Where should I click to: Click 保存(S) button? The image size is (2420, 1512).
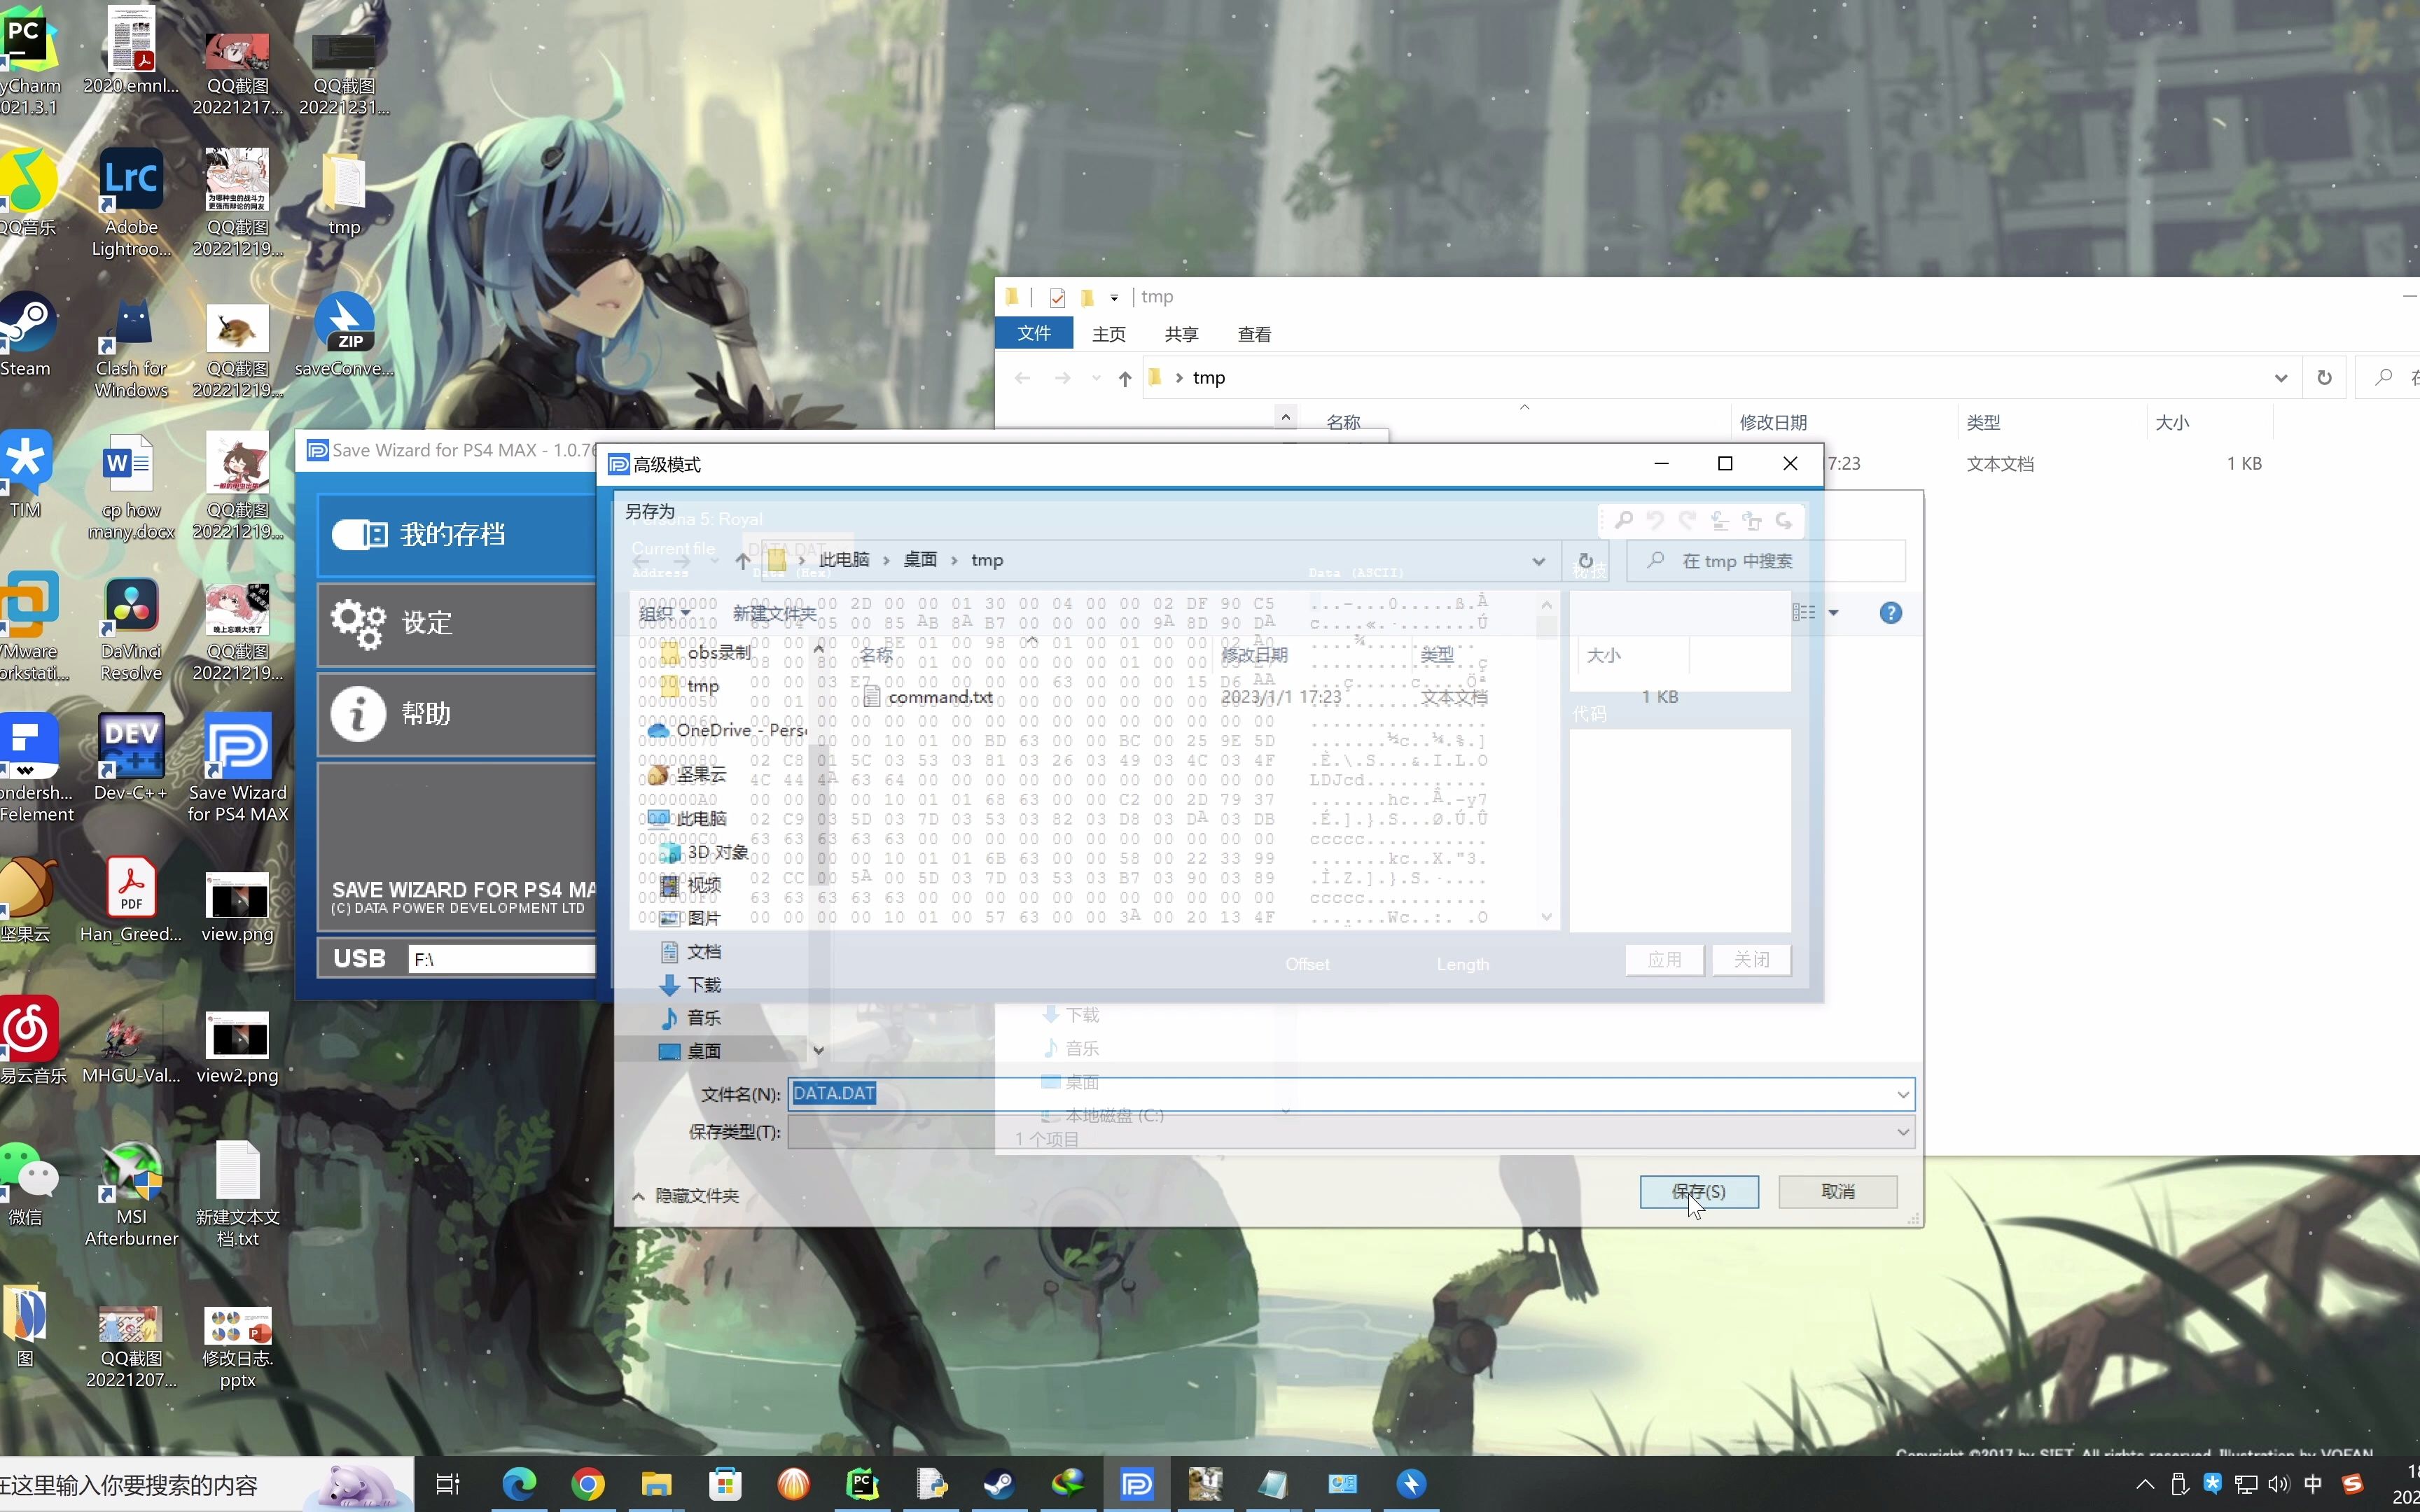pos(1699,1192)
